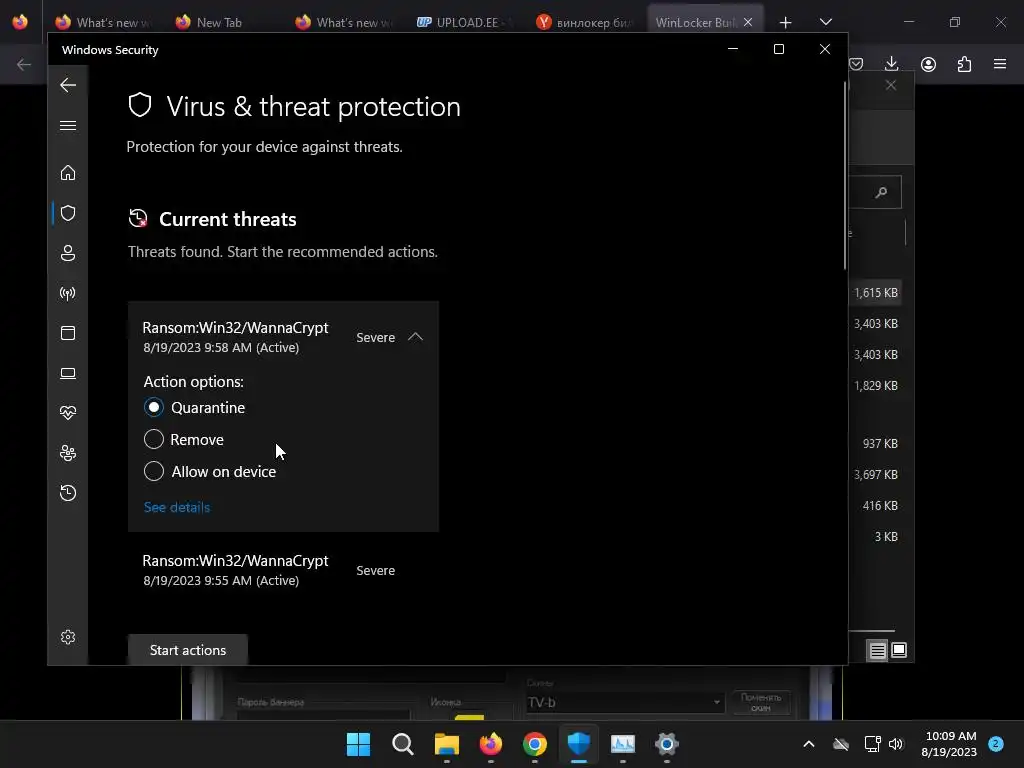Open Firefox account icon
Screen dimensions: 1024x768
coord(928,64)
